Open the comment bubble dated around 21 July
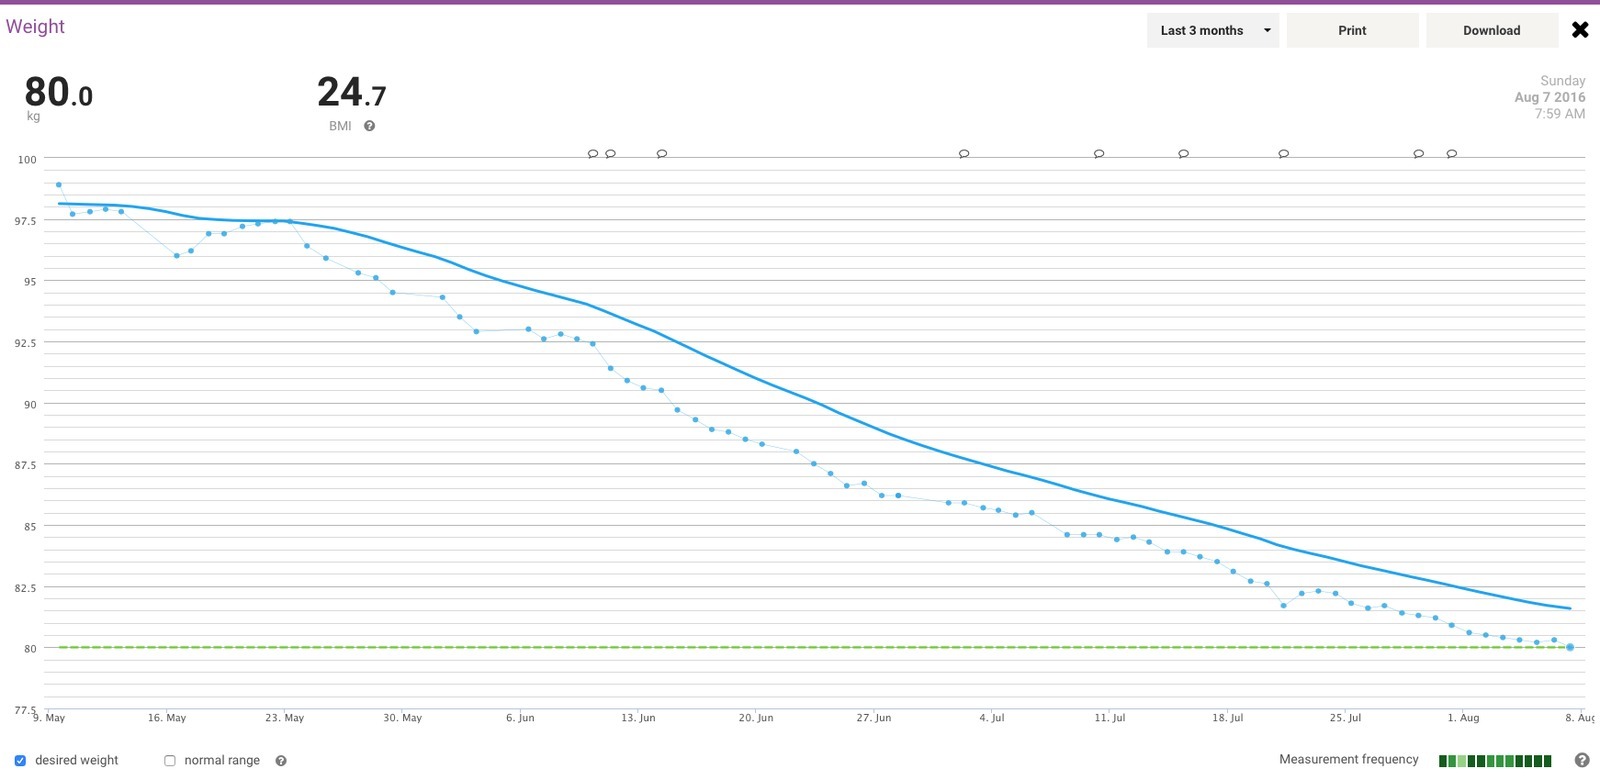 point(1284,154)
